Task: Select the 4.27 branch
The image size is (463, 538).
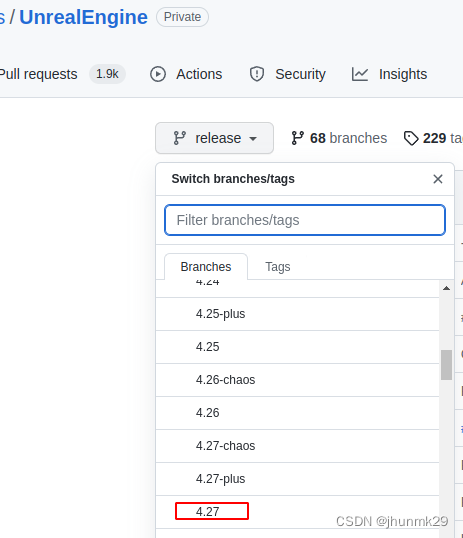Action: click(298, 512)
